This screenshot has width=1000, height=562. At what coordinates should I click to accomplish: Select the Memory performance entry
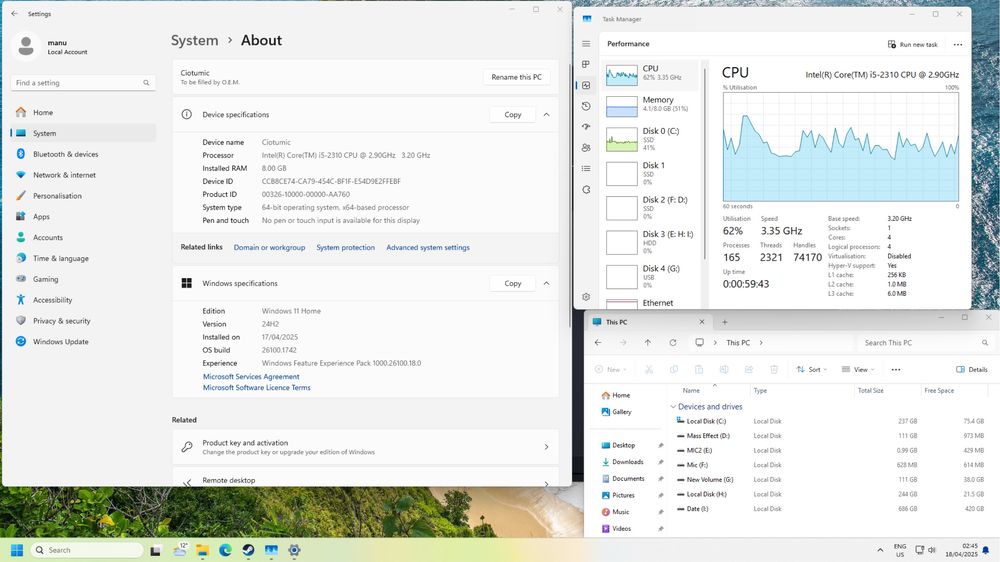tap(651, 106)
